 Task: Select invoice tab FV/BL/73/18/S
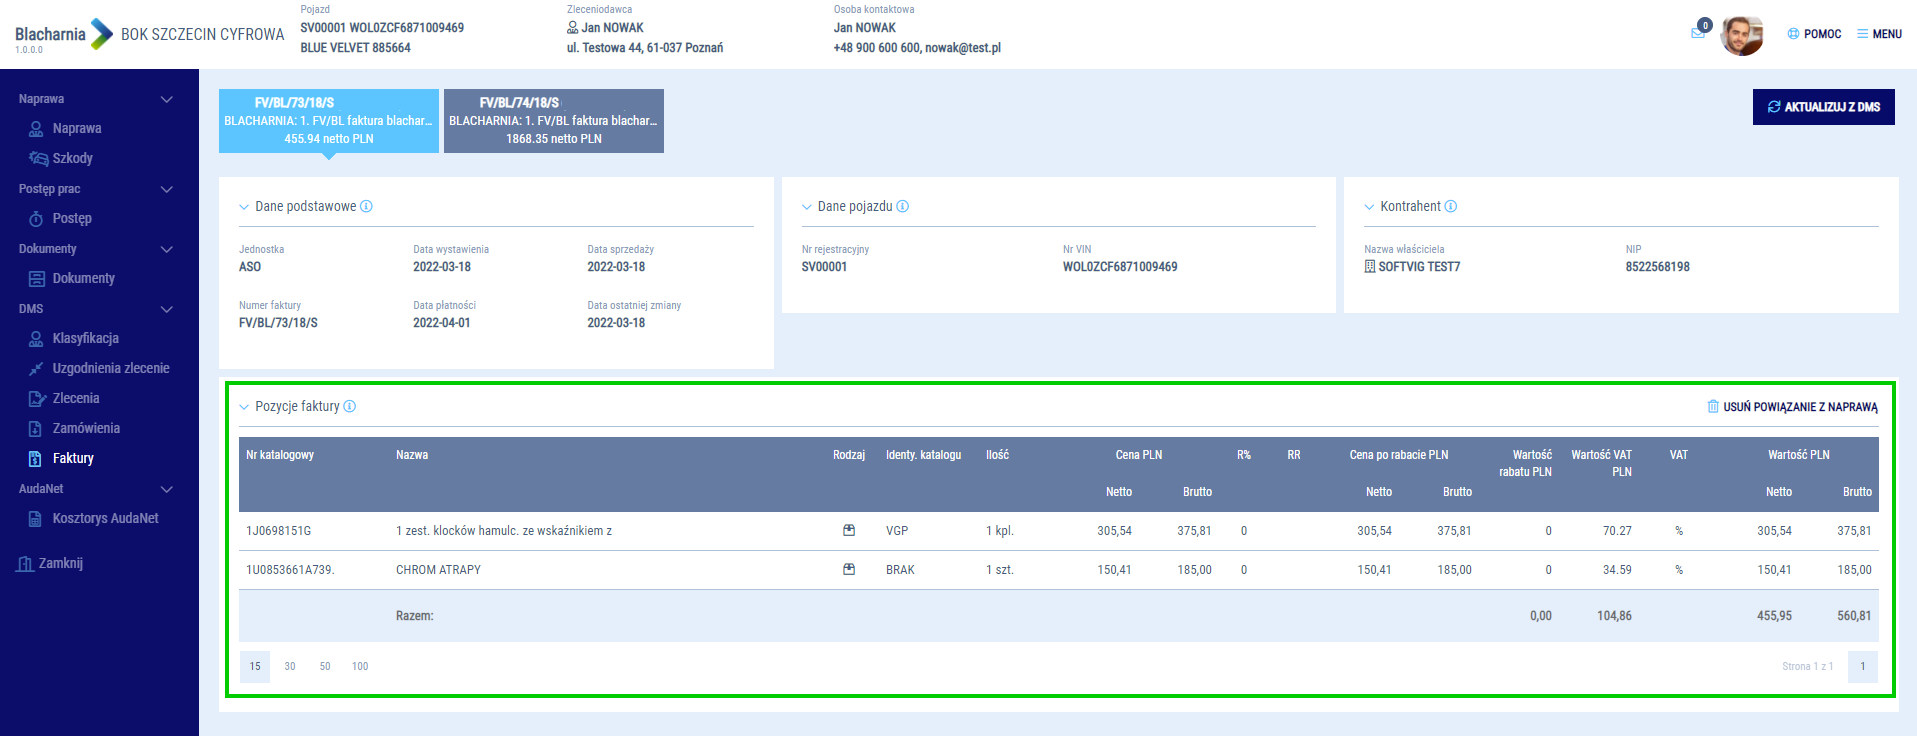(328, 121)
